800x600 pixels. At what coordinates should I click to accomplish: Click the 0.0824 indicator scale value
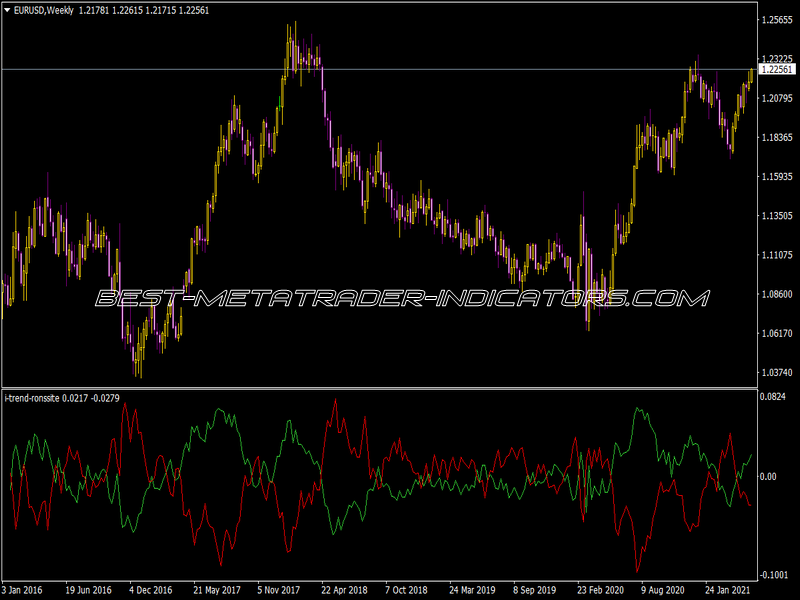[772, 396]
